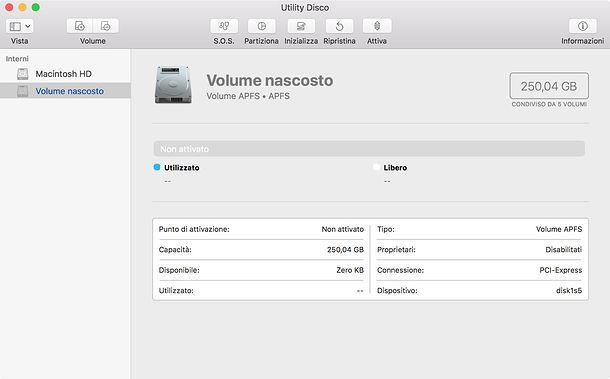Run S.O.S. first aid tool
This screenshot has width=610, height=379.
click(x=224, y=26)
